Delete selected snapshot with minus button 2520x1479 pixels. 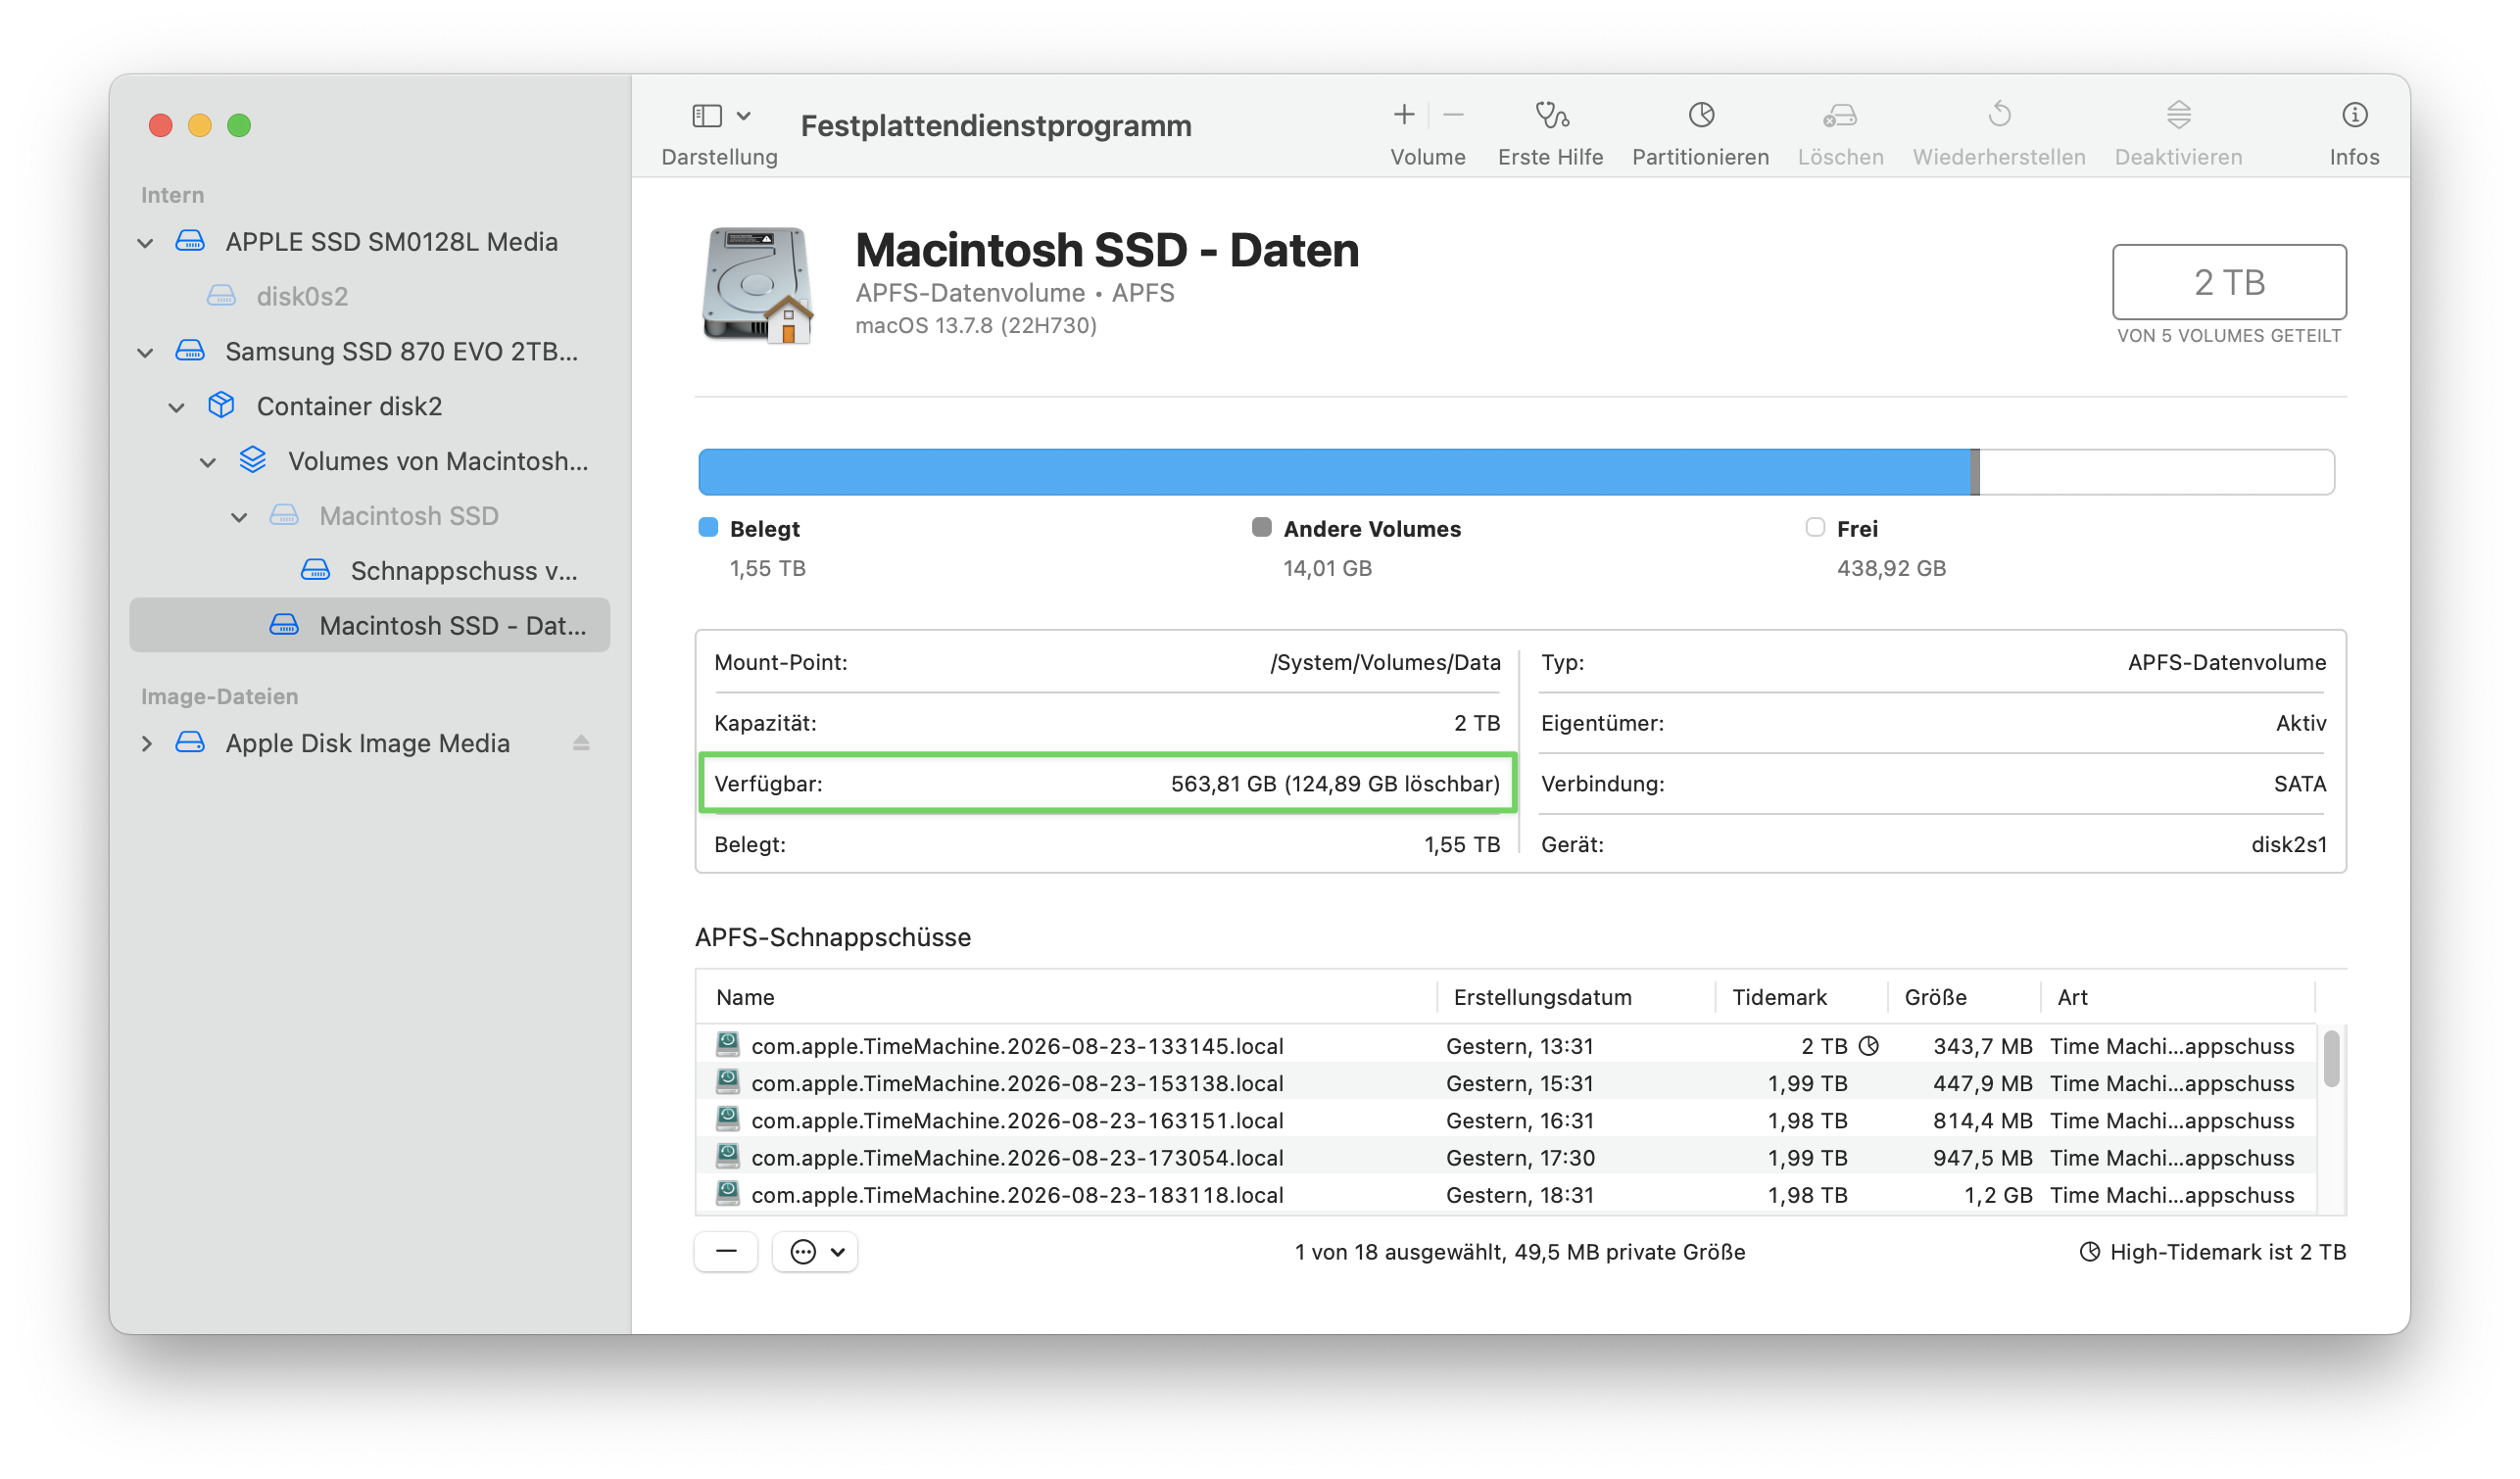pyautogui.click(x=726, y=1252)
